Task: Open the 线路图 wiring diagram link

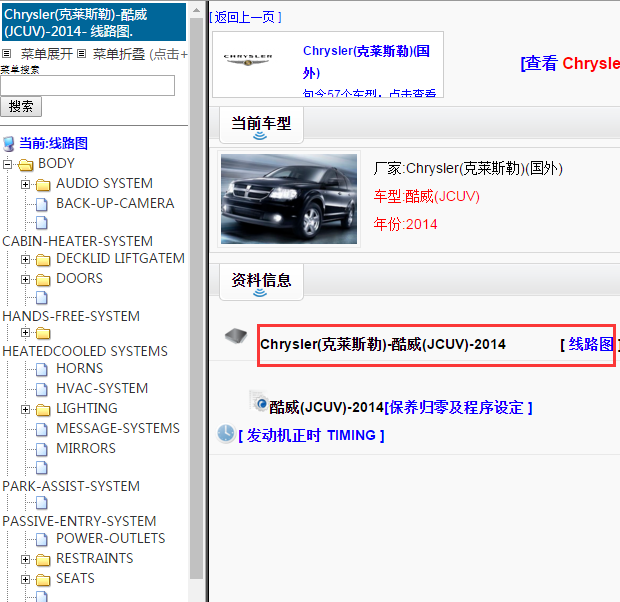Action: point(590,344)
